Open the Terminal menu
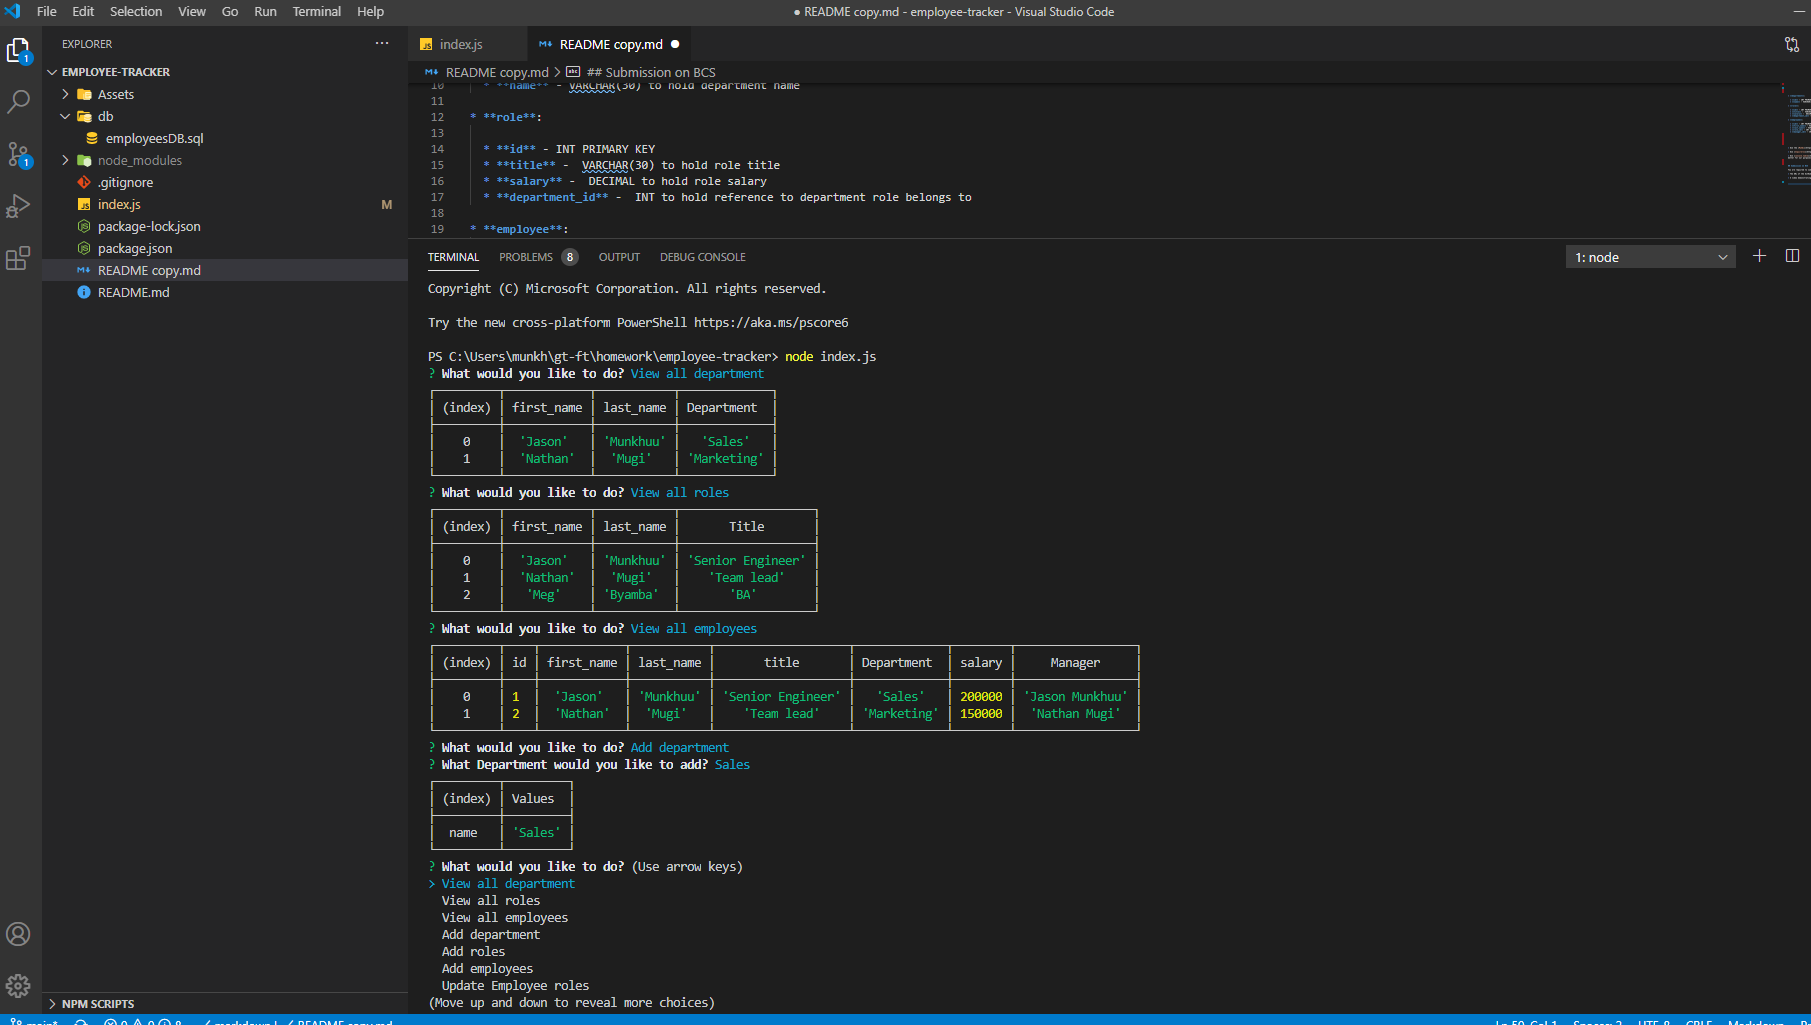Image resolution: width=1811 pixels, height=1025 pixels. pos(317,11)
